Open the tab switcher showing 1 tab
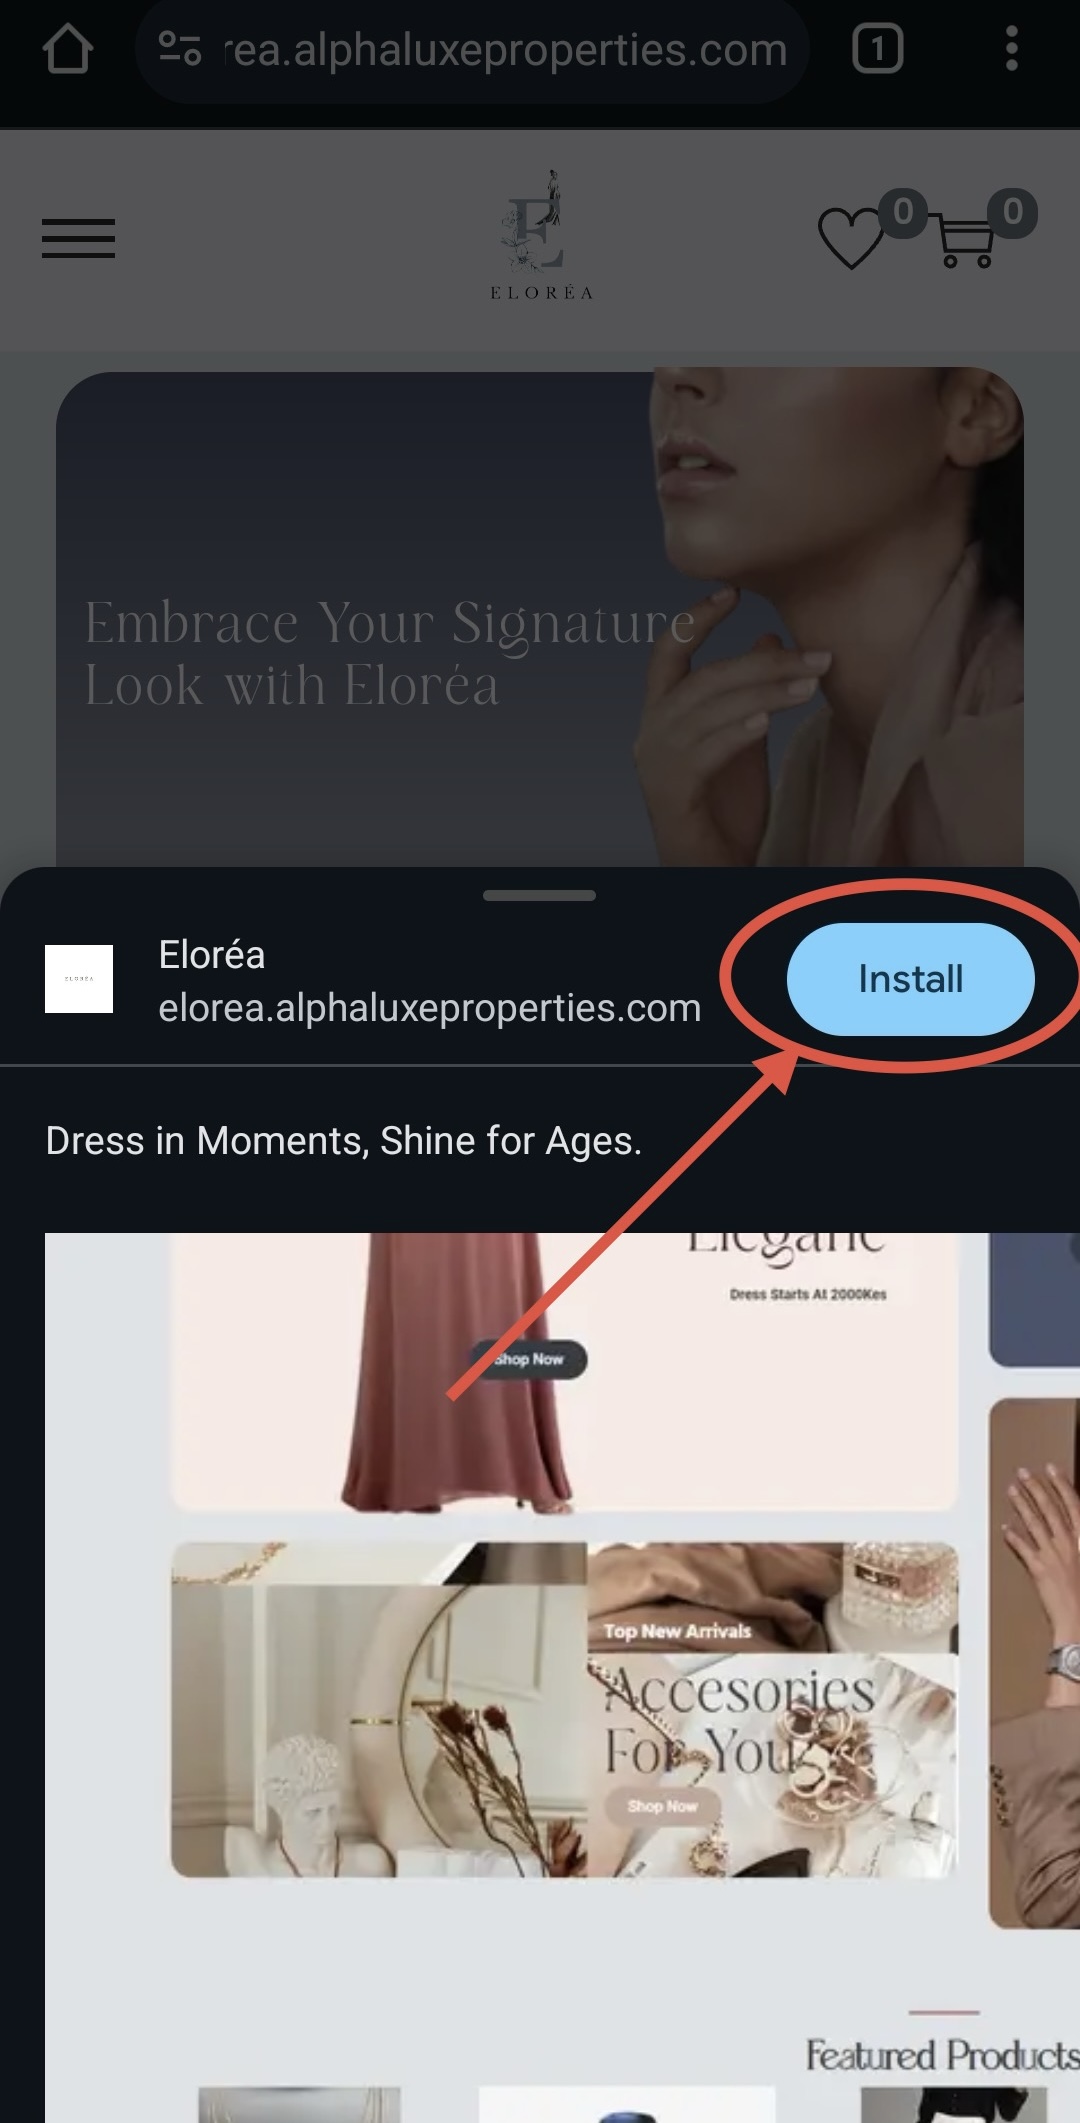Viewport: 1080px width, 2123px height. click(x=877, y=49)
